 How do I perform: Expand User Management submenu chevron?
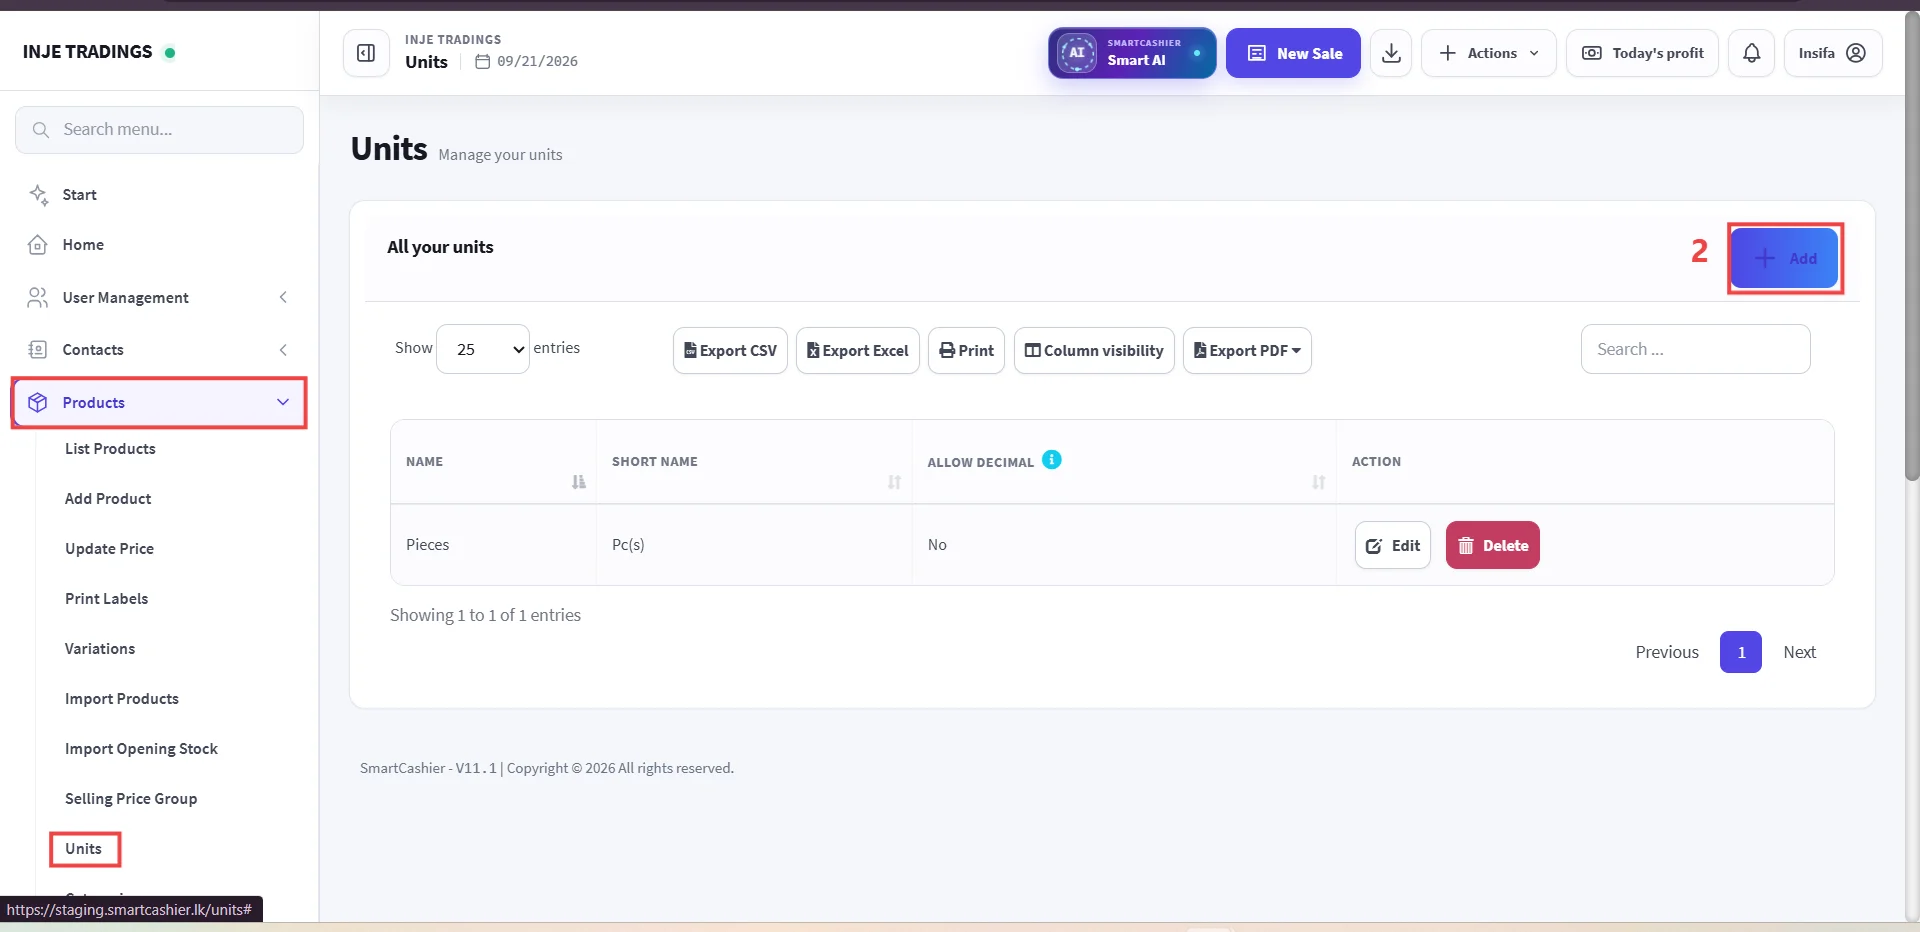coord(284,297)
